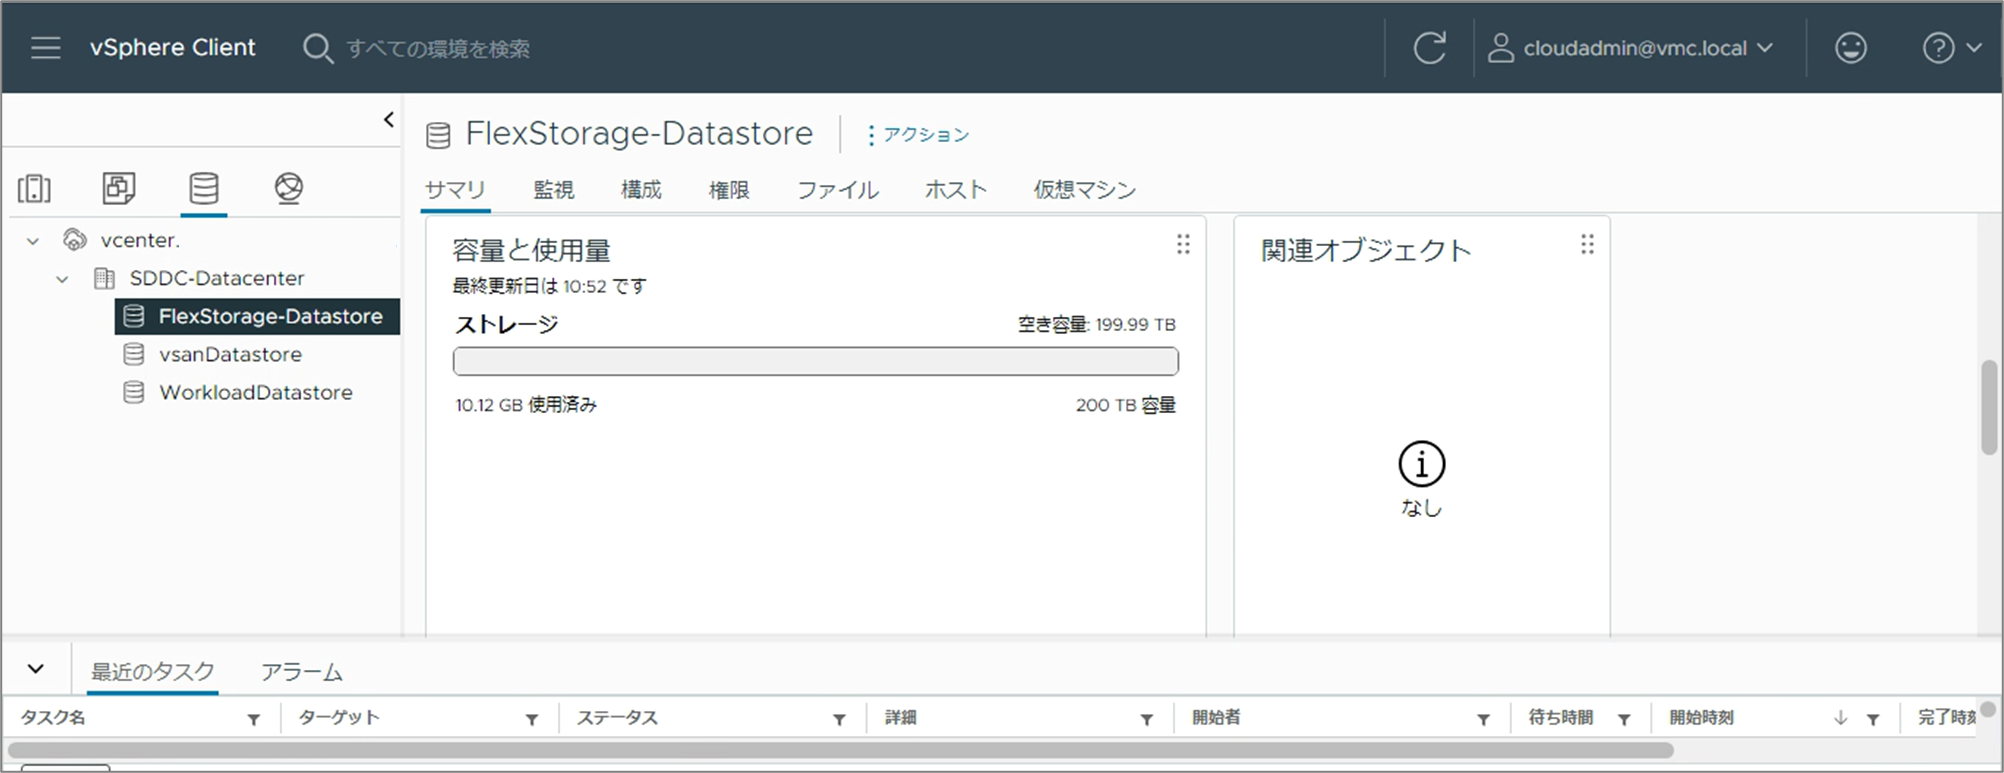Open the 監視 tab
Screen dimensions: 2004x773
tap(553, 189)
